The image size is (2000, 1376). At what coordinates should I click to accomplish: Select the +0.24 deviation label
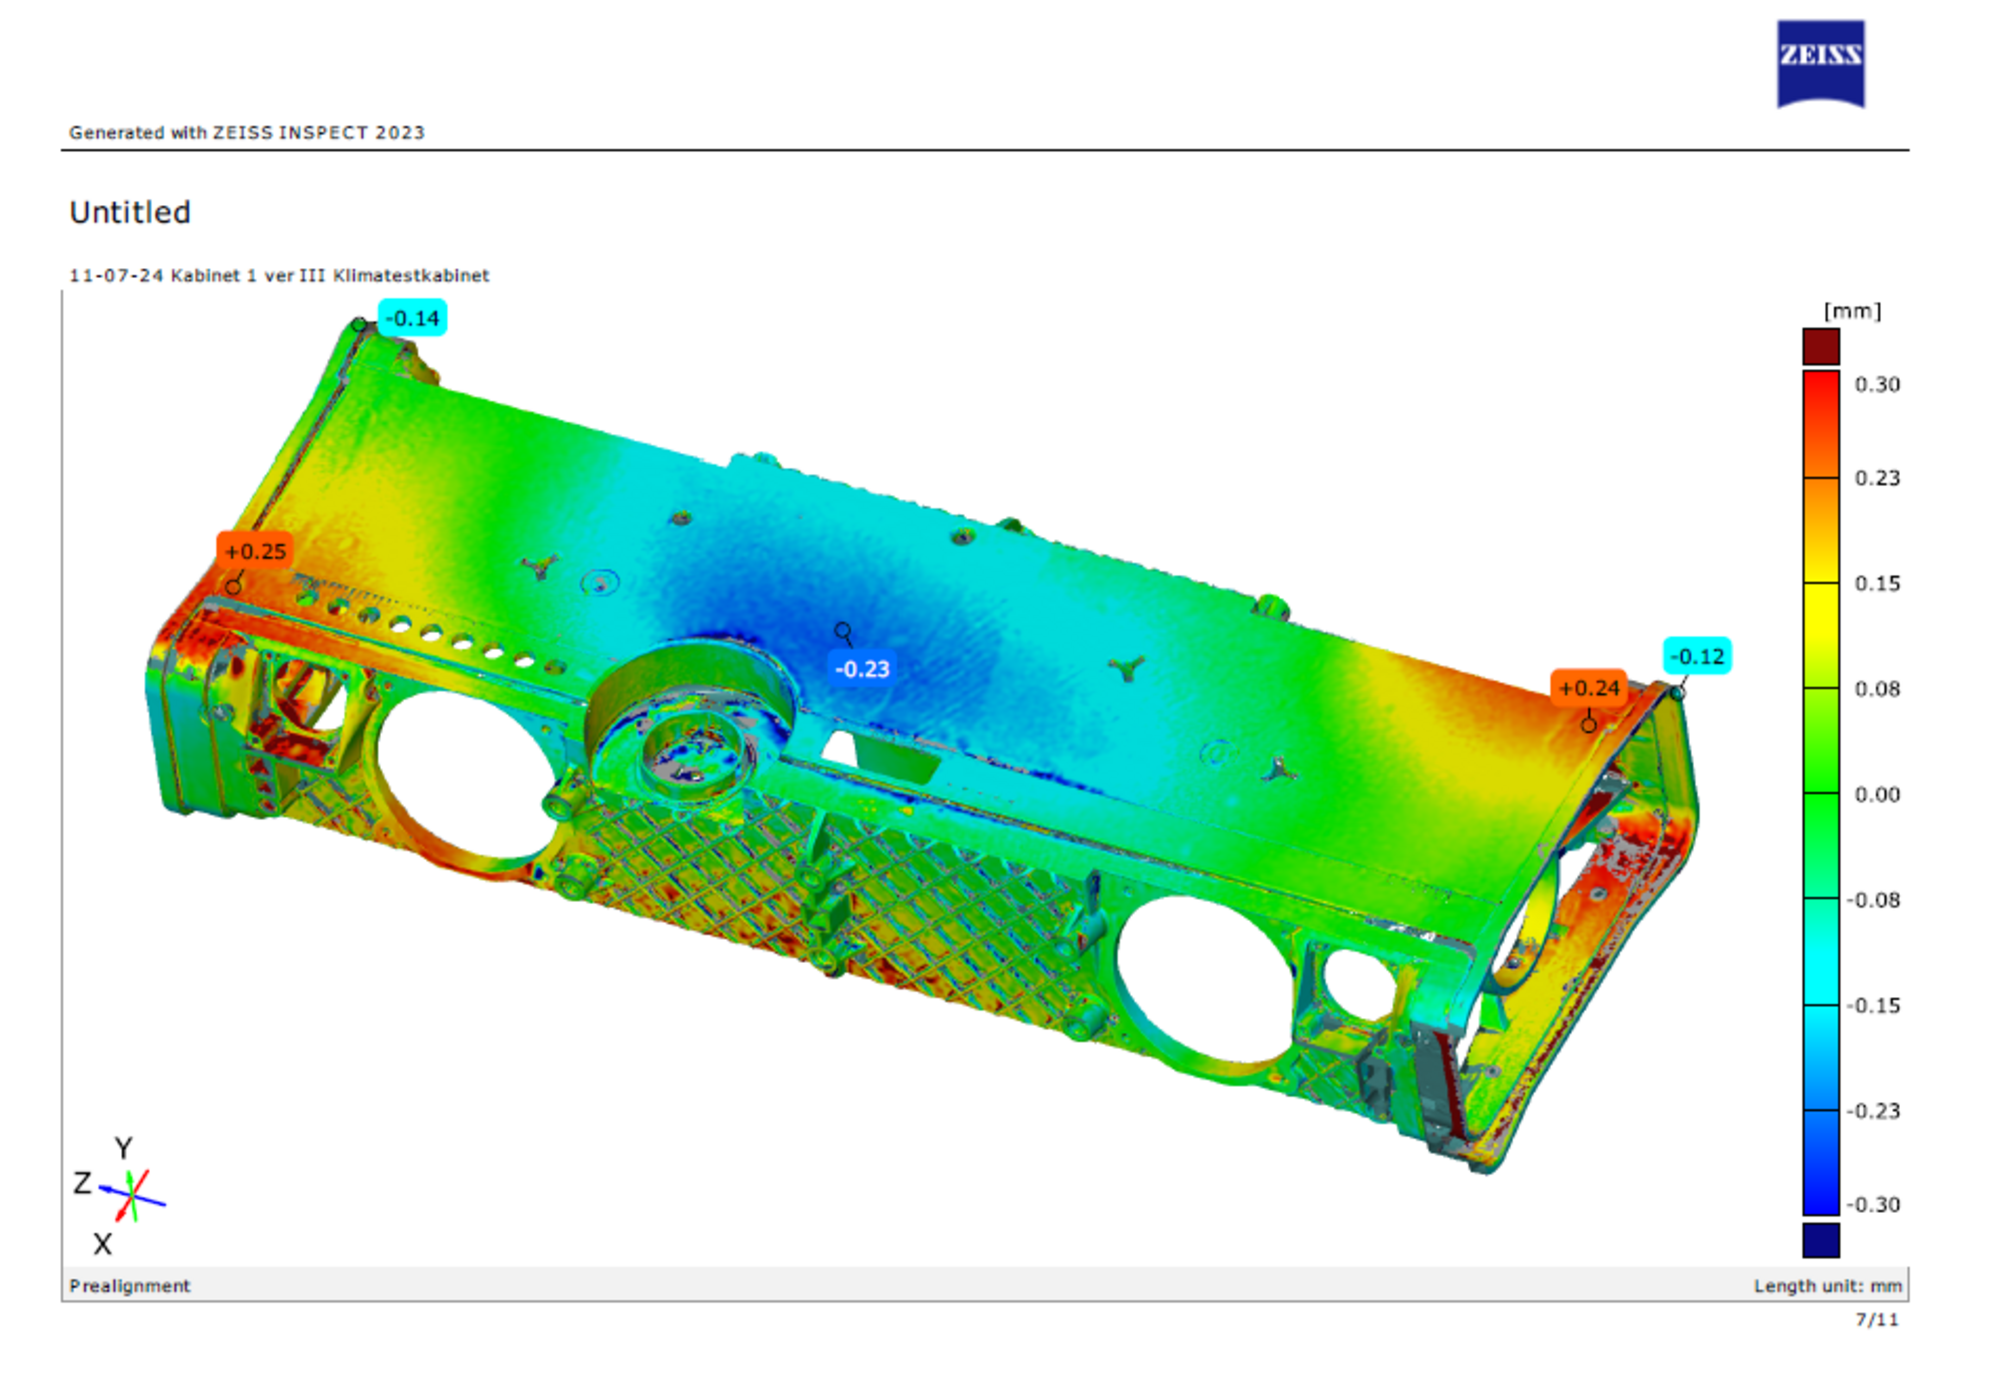pyautogui.click(x=1589, y=688)
